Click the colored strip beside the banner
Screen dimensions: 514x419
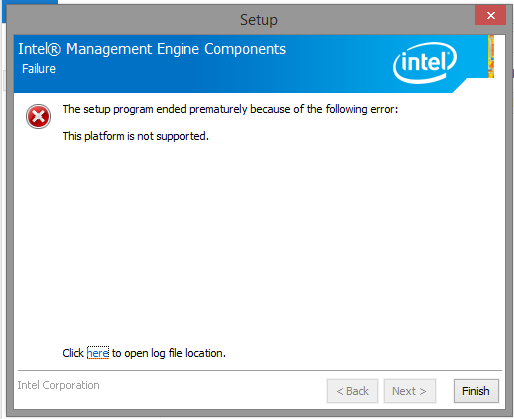click(491, 56)
